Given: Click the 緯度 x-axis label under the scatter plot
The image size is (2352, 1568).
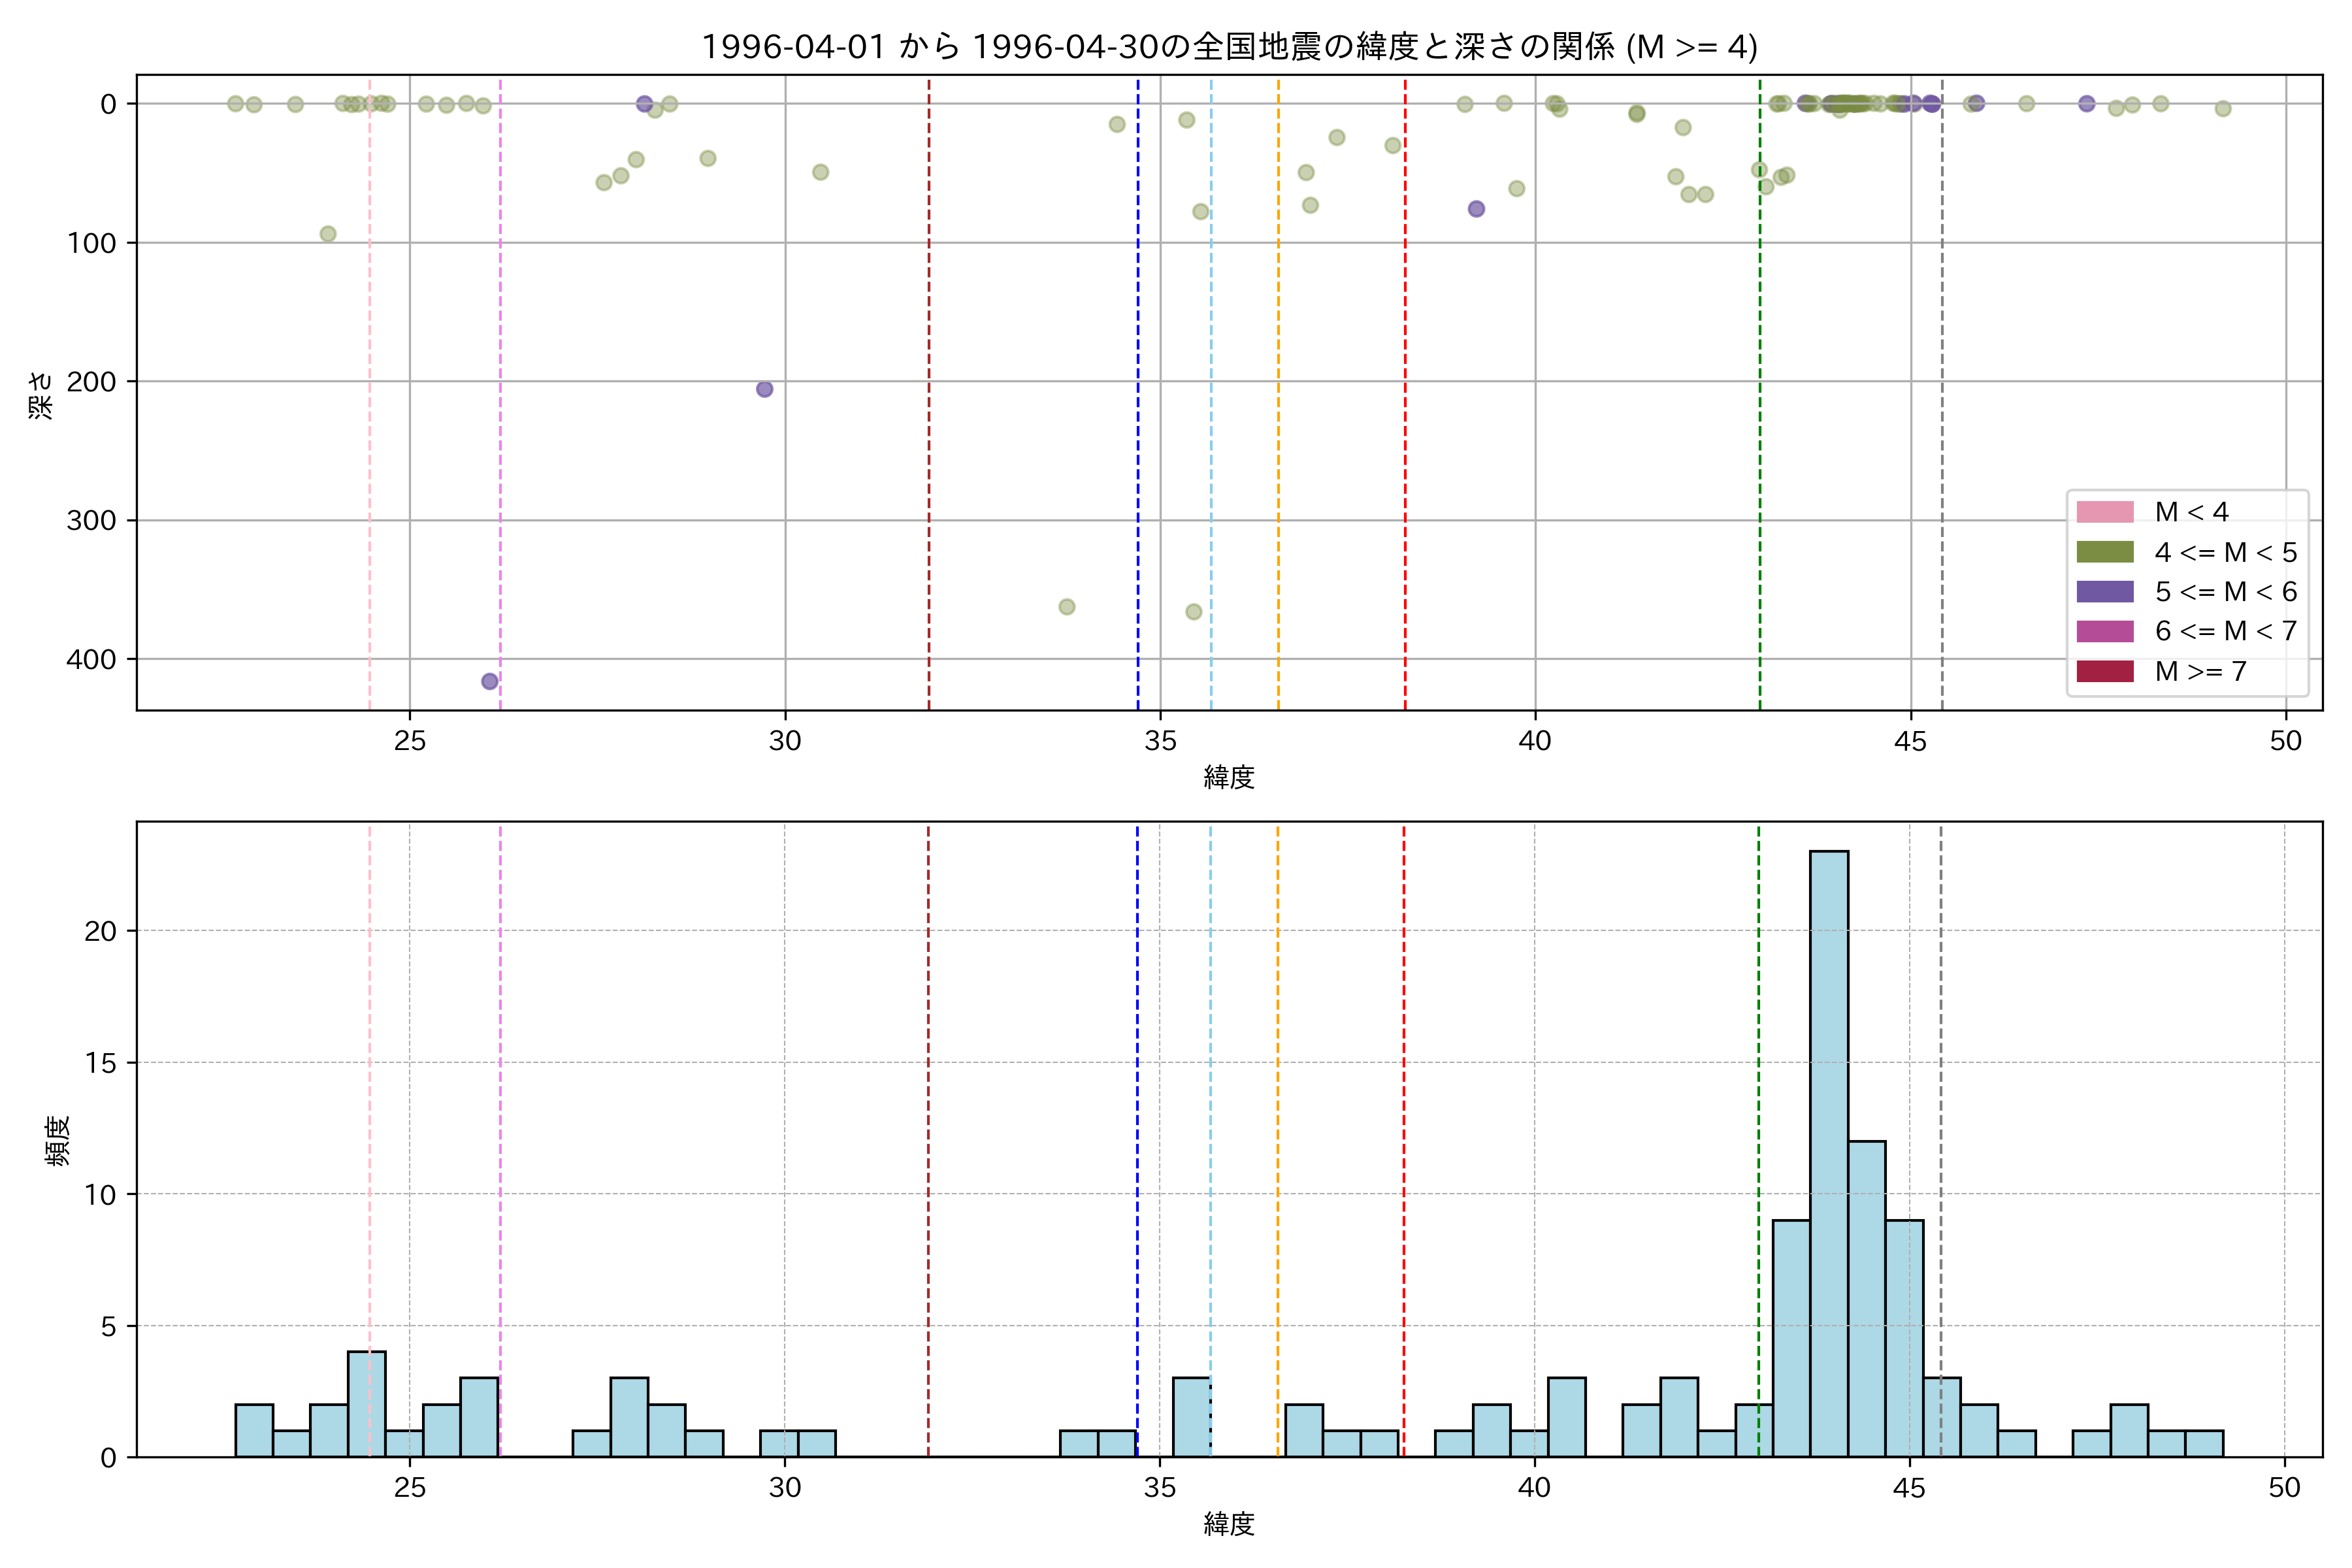Looking at the screenshot, I should click(1229, 777).
